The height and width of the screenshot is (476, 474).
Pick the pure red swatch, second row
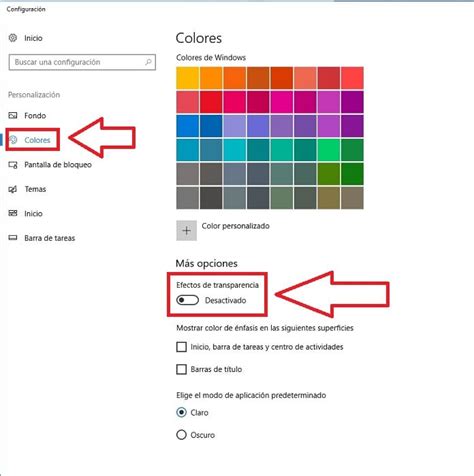click(211, 102)
